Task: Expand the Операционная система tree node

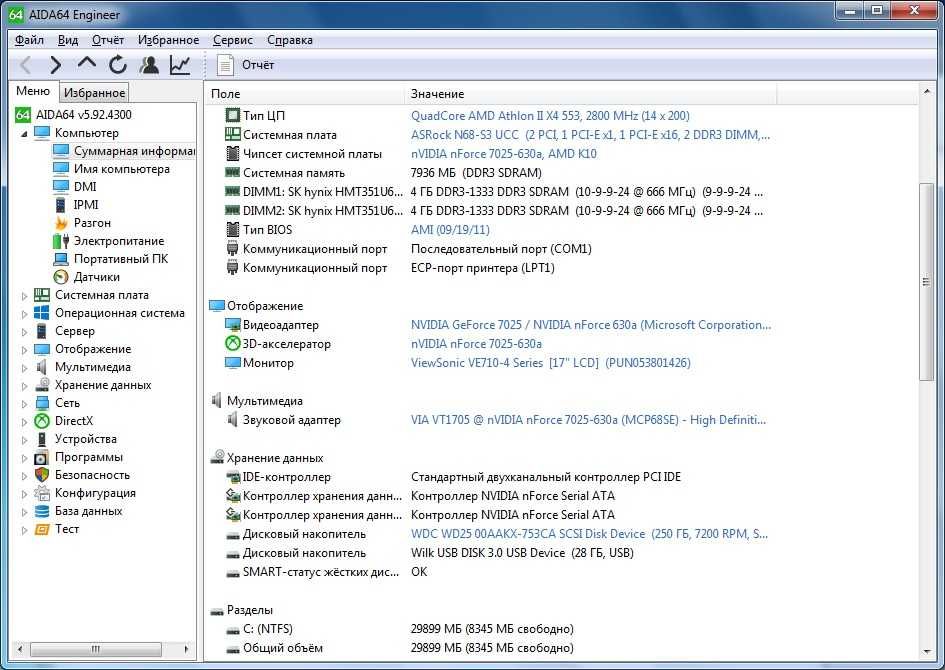Action: 24,314
